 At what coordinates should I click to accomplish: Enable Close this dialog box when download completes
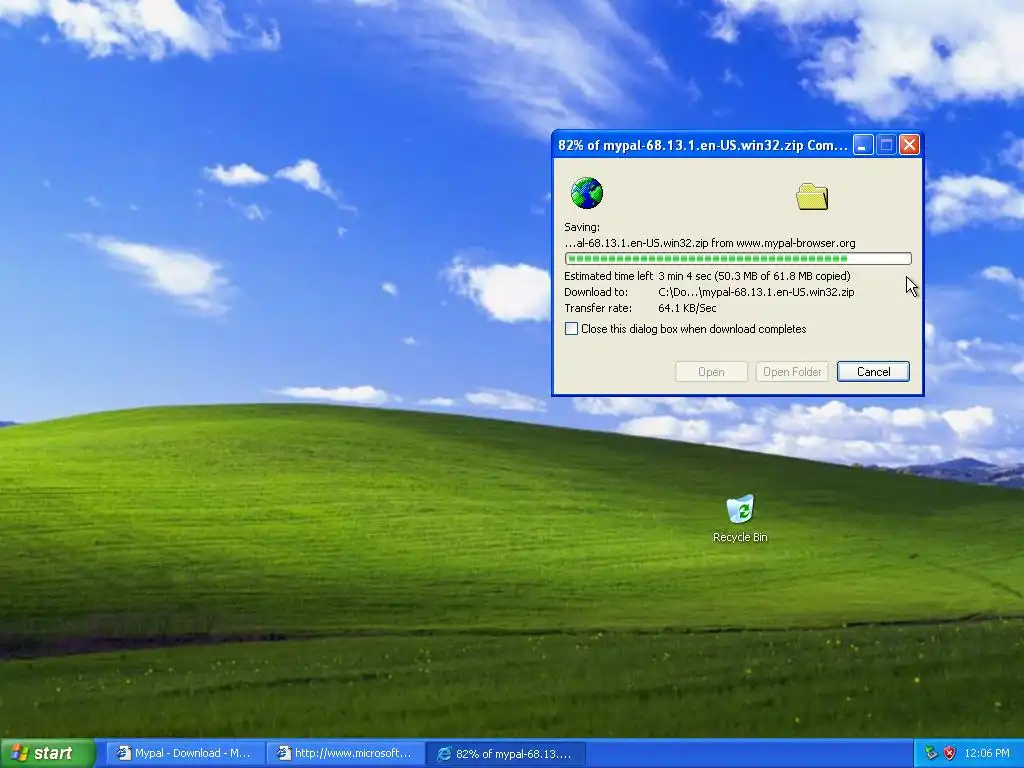(571, 328)
